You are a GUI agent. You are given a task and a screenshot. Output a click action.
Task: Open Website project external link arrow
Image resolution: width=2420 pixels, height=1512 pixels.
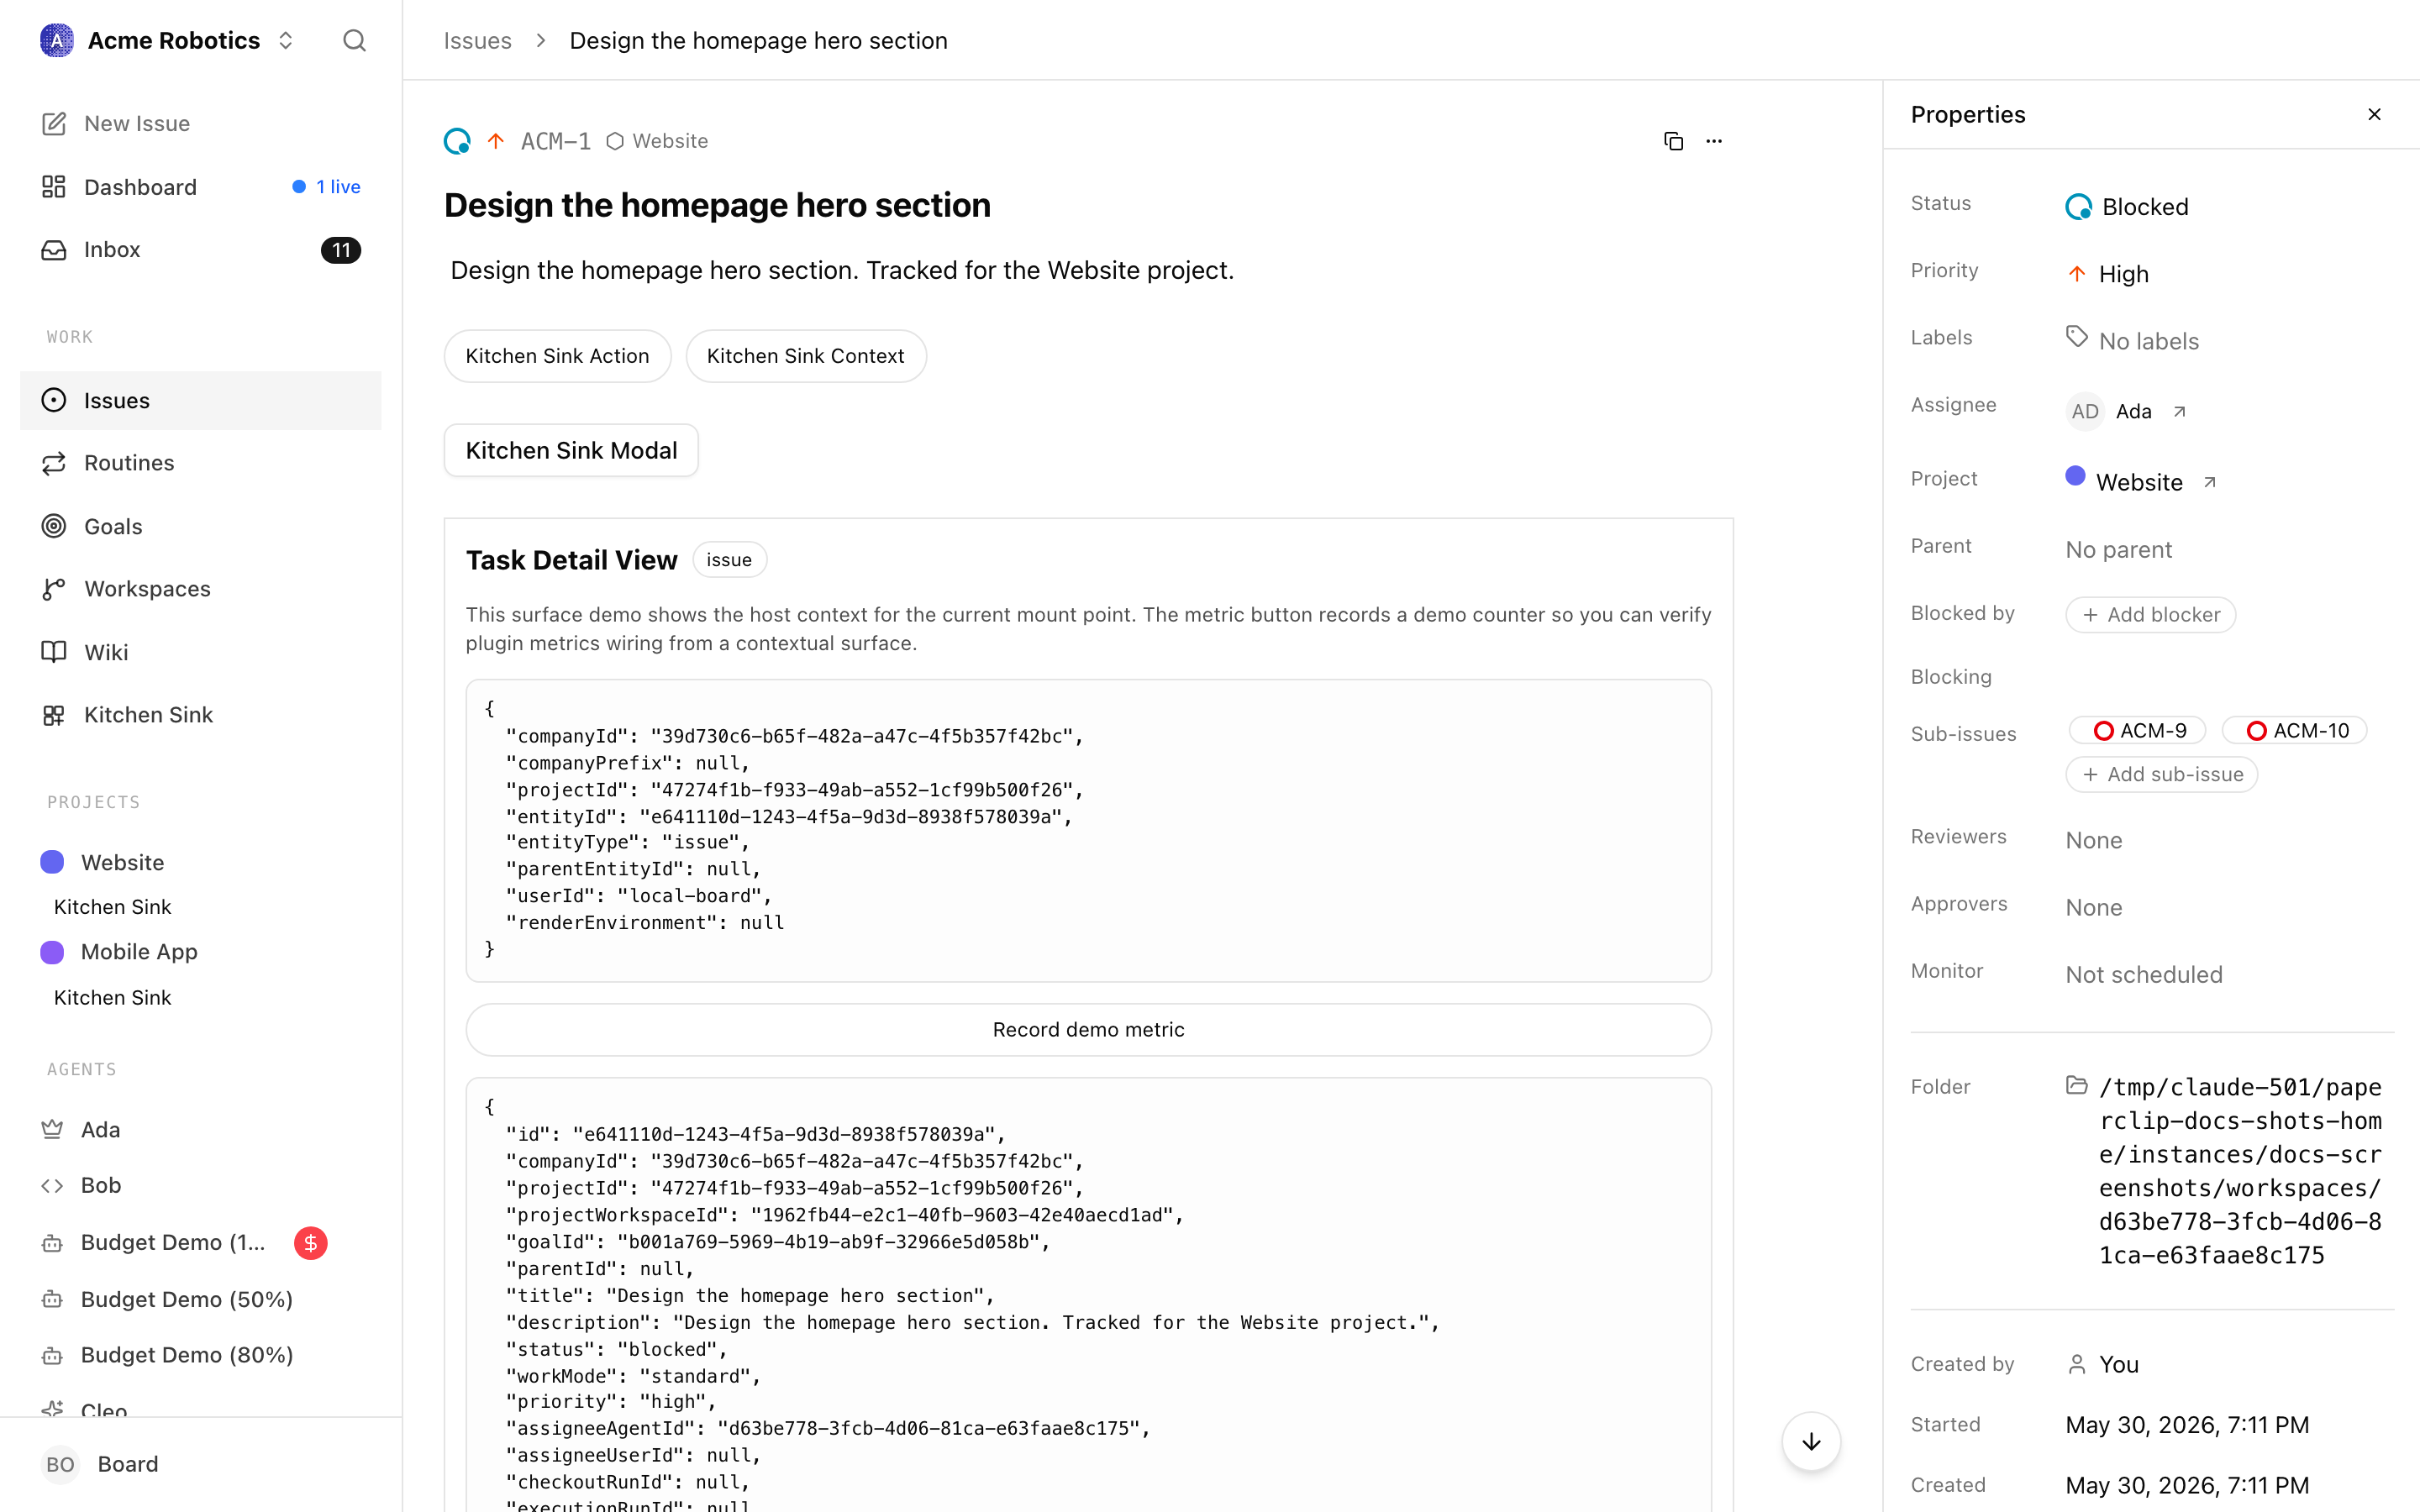click(x=2210, y=482)
